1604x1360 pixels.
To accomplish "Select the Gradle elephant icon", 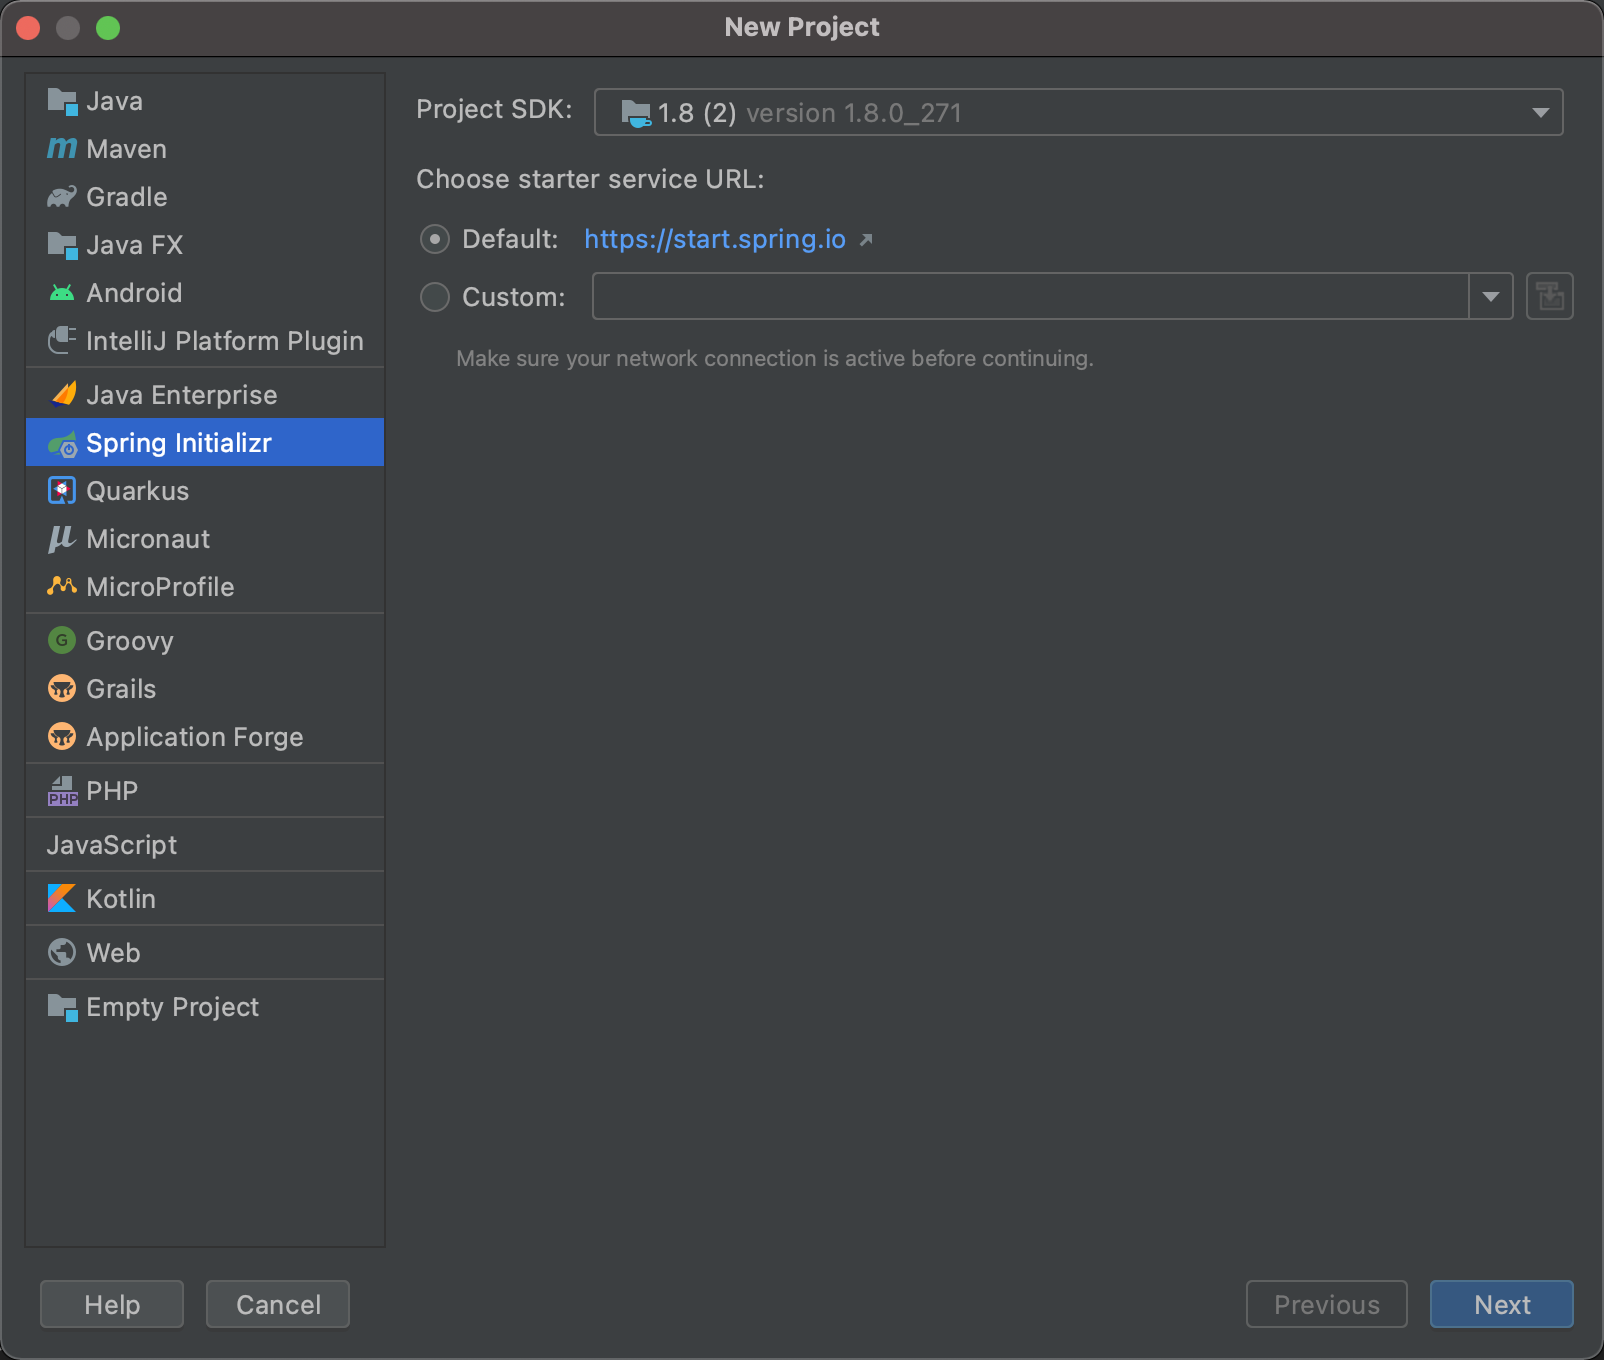I will 61,196.
